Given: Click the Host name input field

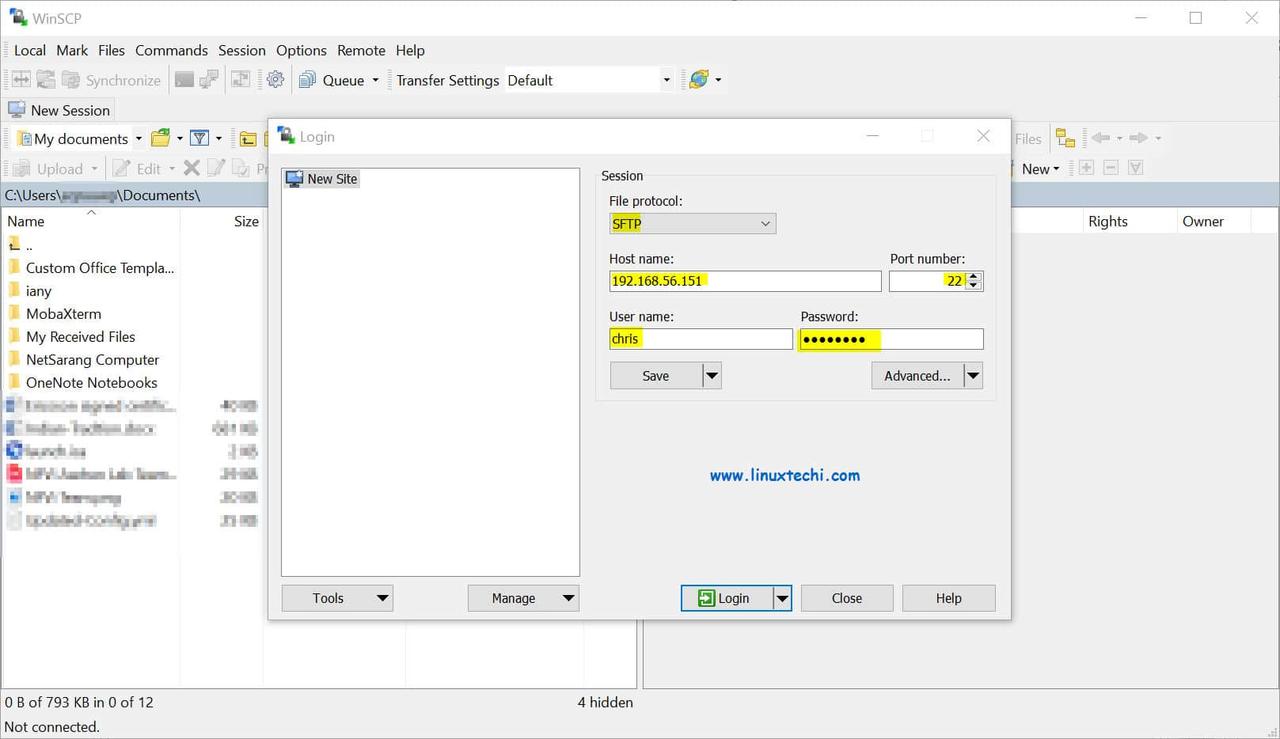Looking at the screenshot, I should (745, 281).
